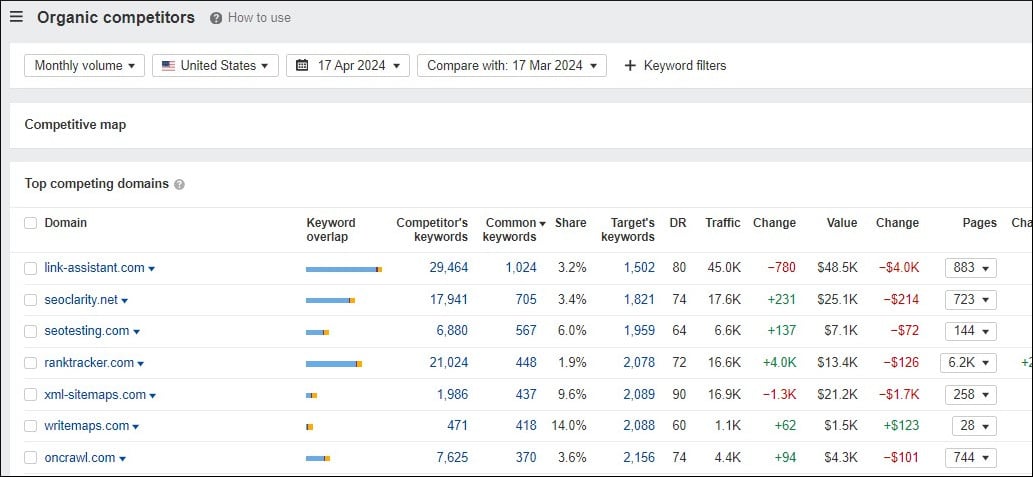Open the United States country dropdown
Screen dimensions: 1033x477
pyautogui.click(x=215, y=65)
